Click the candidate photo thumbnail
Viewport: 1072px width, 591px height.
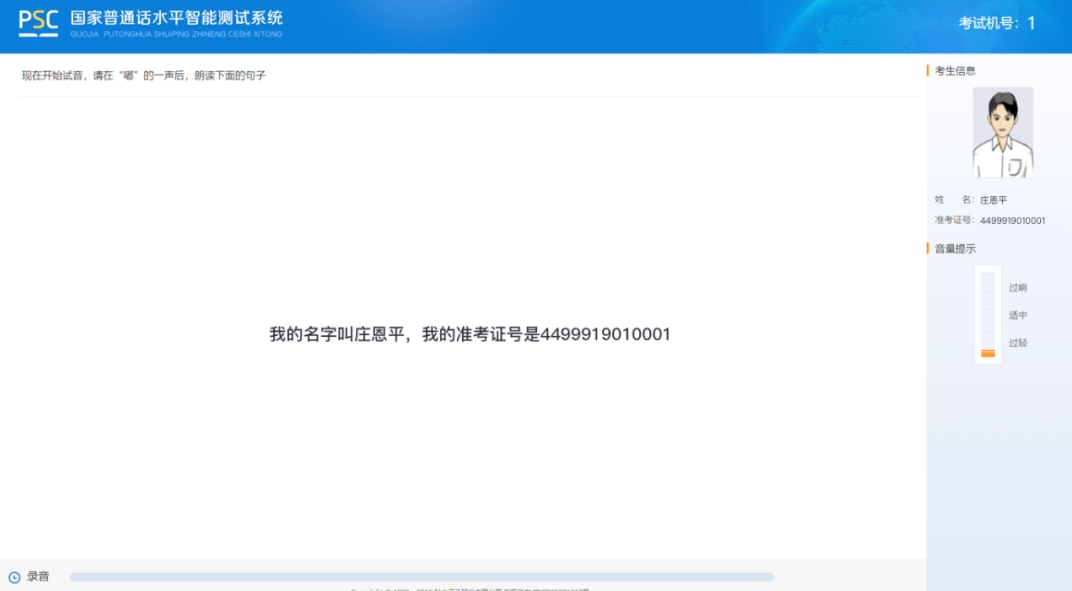[1002, 133]
